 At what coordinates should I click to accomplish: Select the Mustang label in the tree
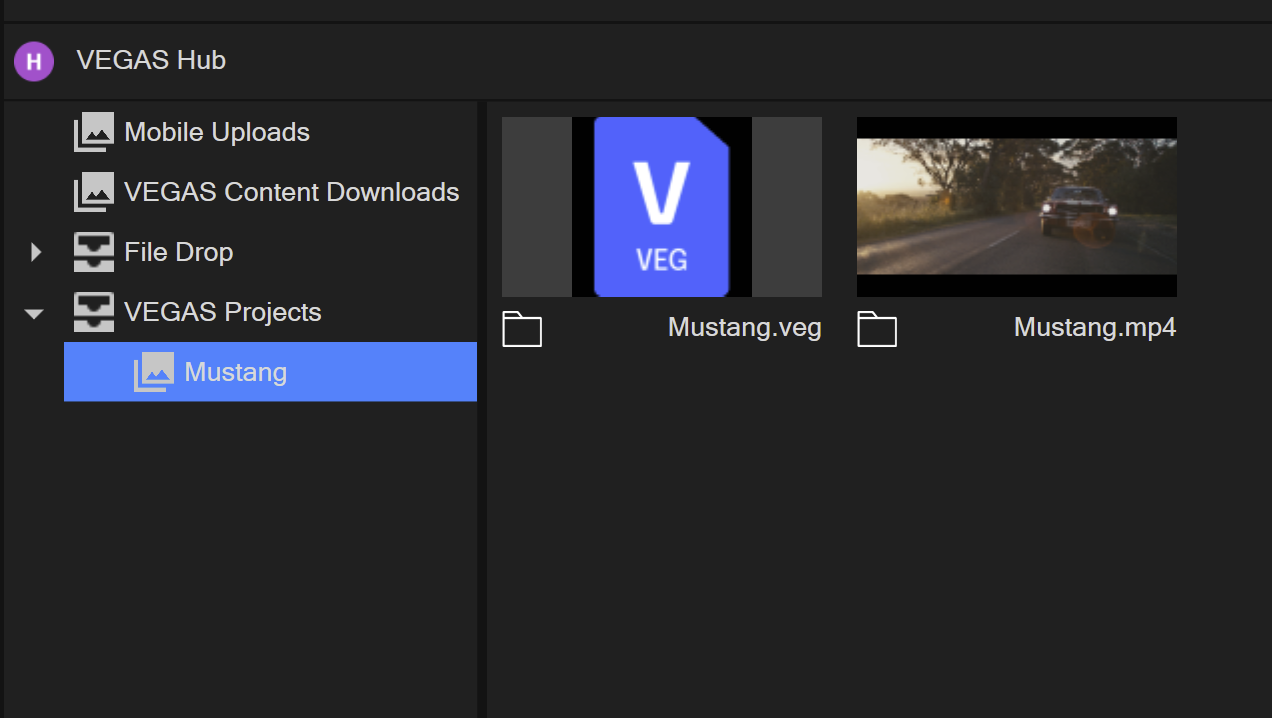click(x=235, y=372)
